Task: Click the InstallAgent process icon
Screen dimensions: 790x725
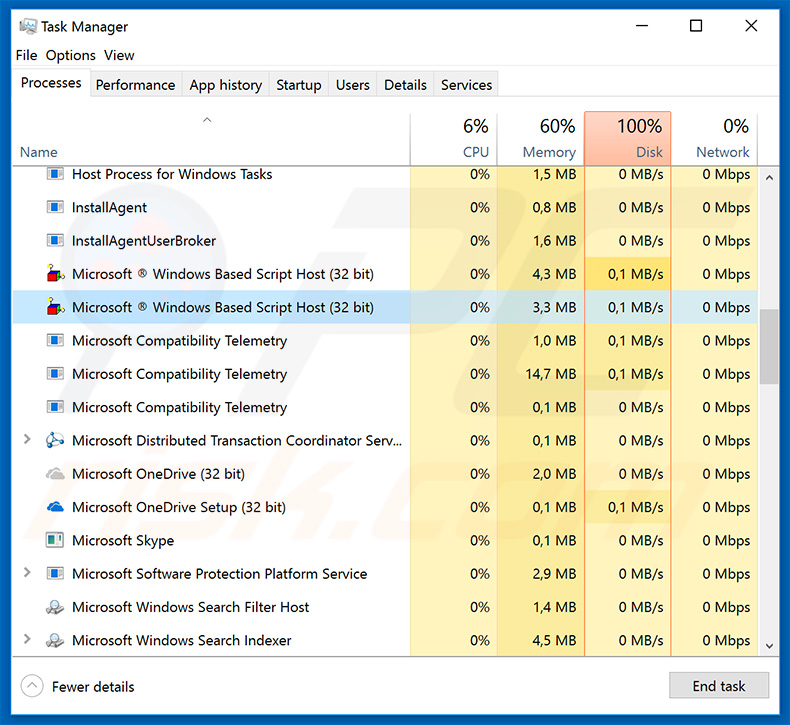Action: pyautogui.click(x=55, y=208)
